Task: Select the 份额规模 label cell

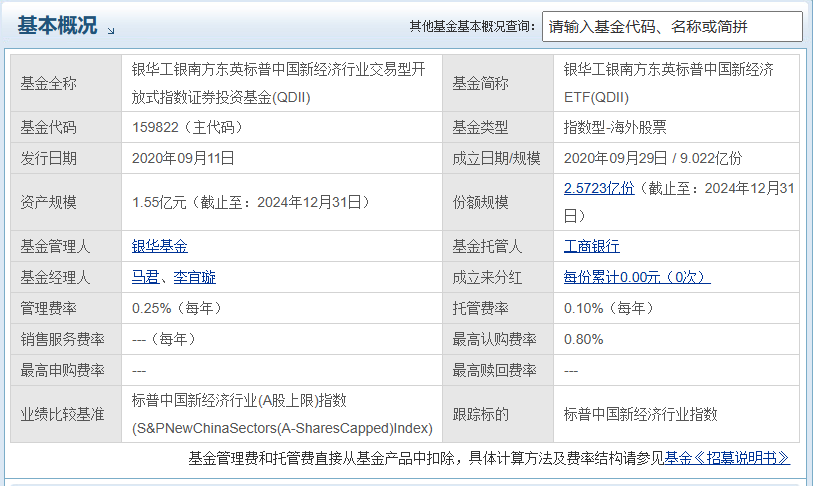Action: 498,202
